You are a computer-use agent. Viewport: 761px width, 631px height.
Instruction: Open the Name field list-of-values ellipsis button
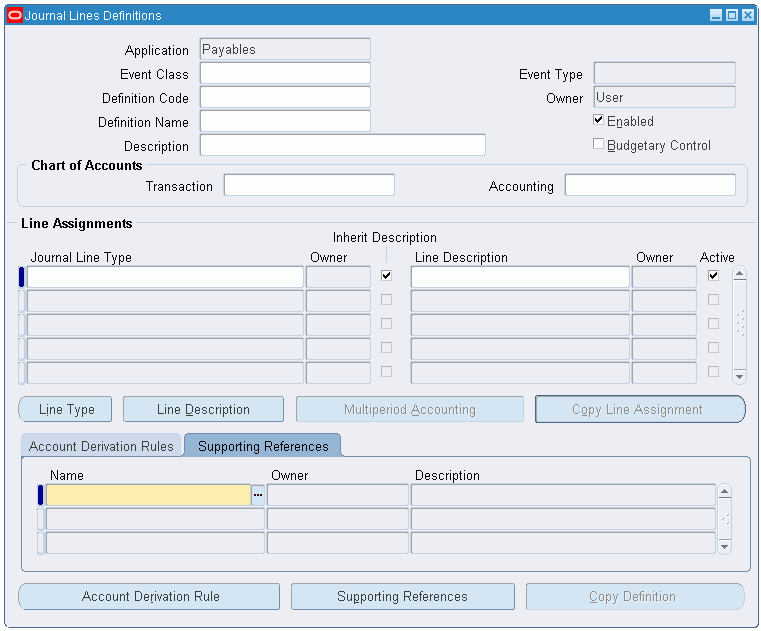[x=258, y=495]
